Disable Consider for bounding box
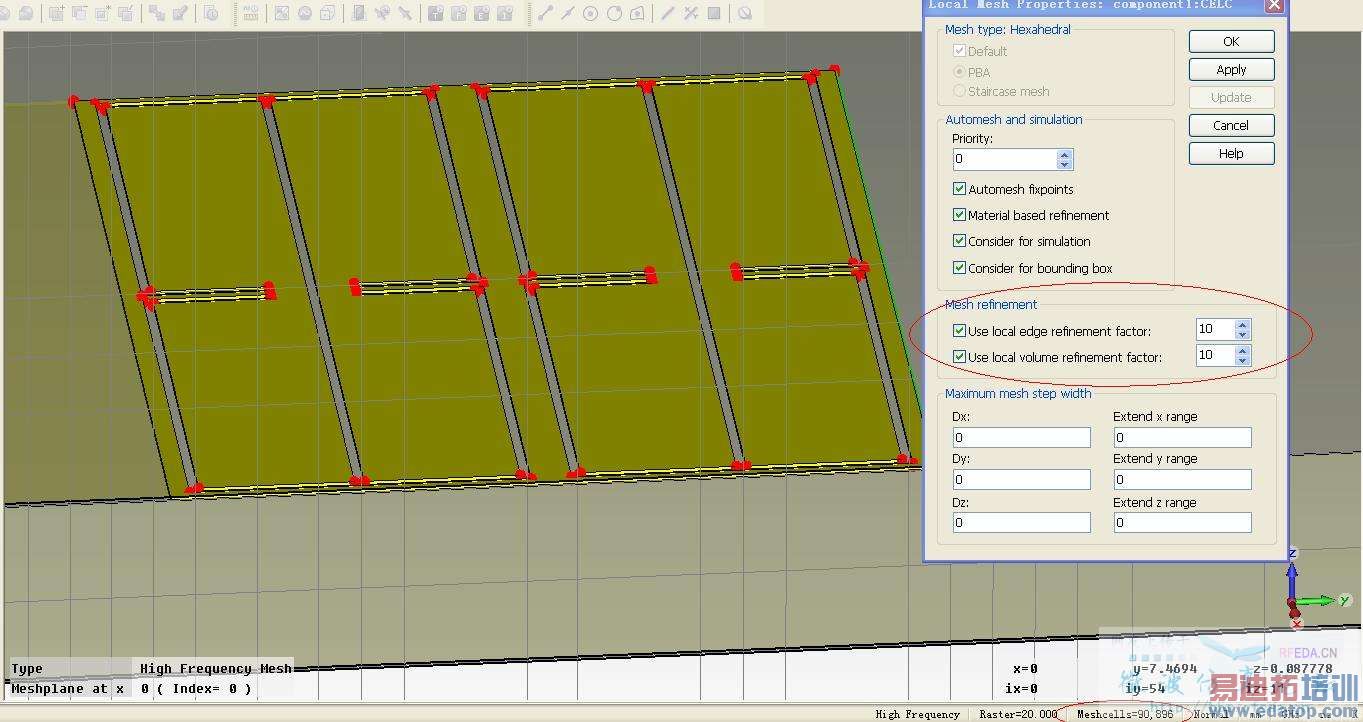Image resolution: width=1363 pixels, height=722 pixels. (959, 268)
